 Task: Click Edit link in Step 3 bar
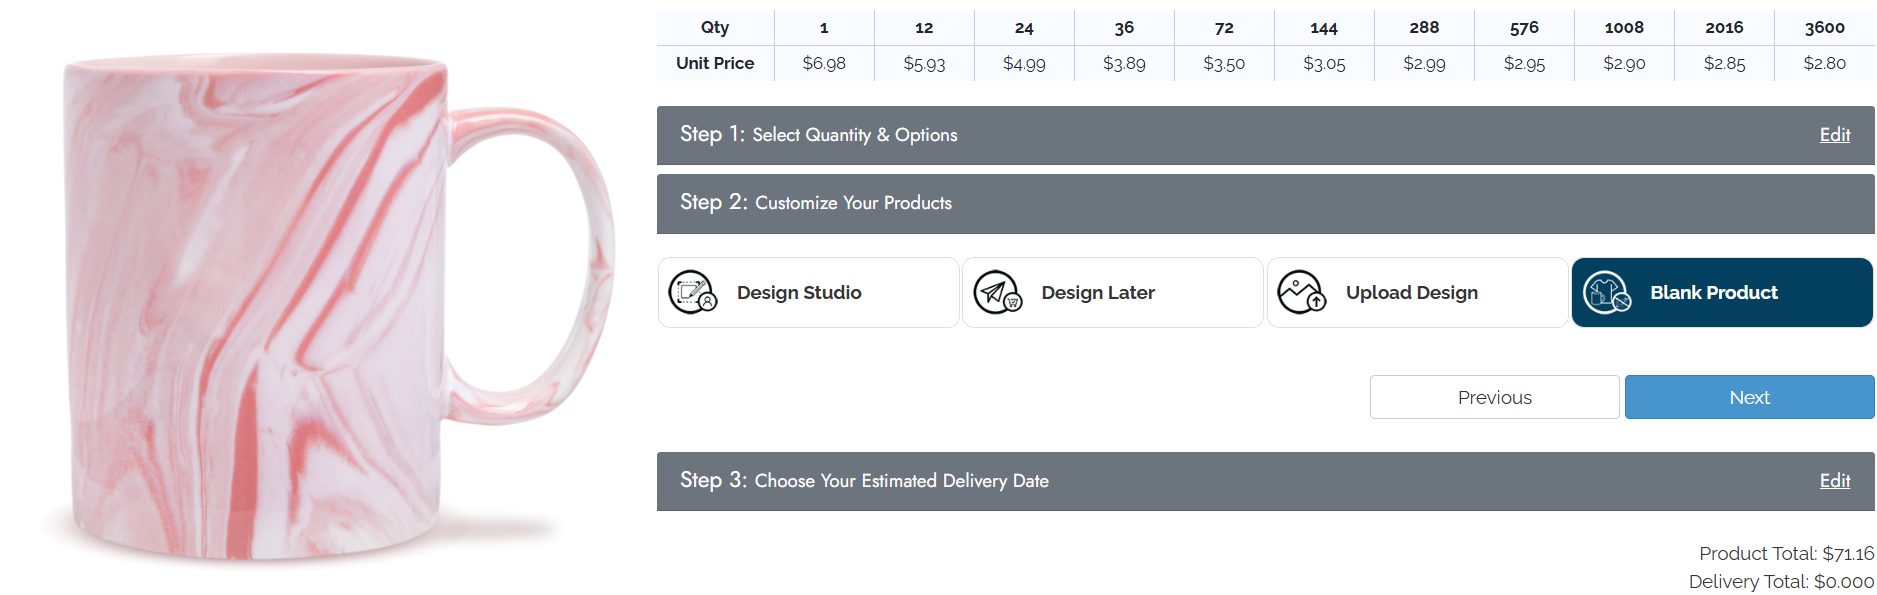(x=1834, y=481)
